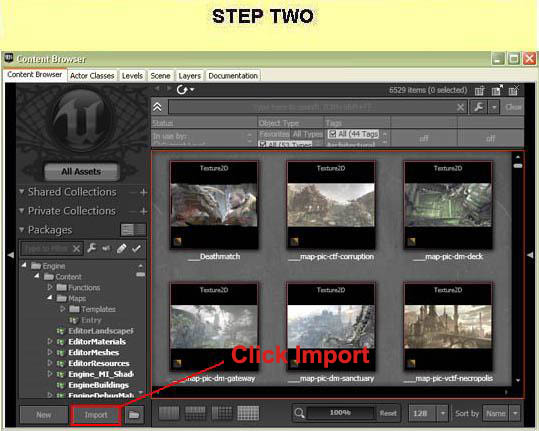This screenshot has height=431, width=539.
Task: Open the _Deathmatch texture thumbnail
Action: tap(214, 205)
